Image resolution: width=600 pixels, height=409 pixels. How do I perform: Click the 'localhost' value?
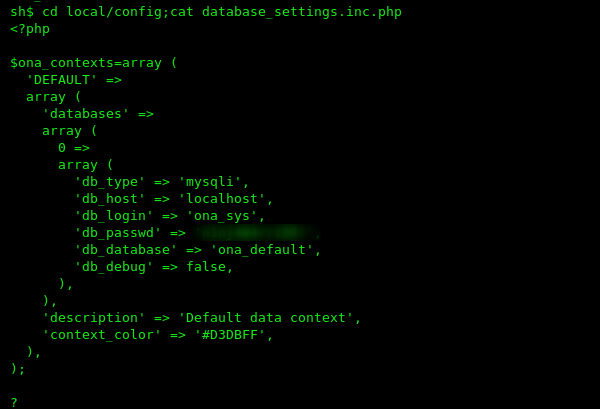tap(222, 199)
